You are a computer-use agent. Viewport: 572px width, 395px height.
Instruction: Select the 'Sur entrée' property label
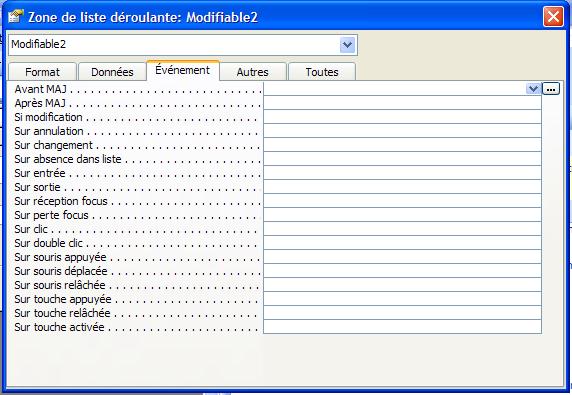click(40, 173)
